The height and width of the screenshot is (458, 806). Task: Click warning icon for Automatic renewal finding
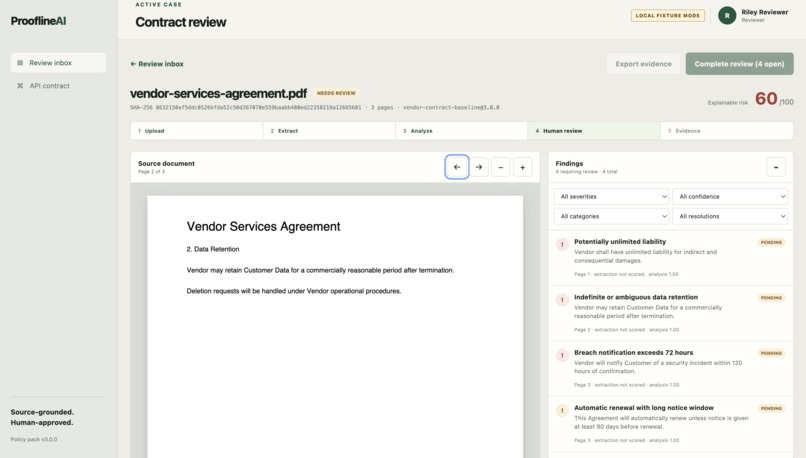[562, 410]
